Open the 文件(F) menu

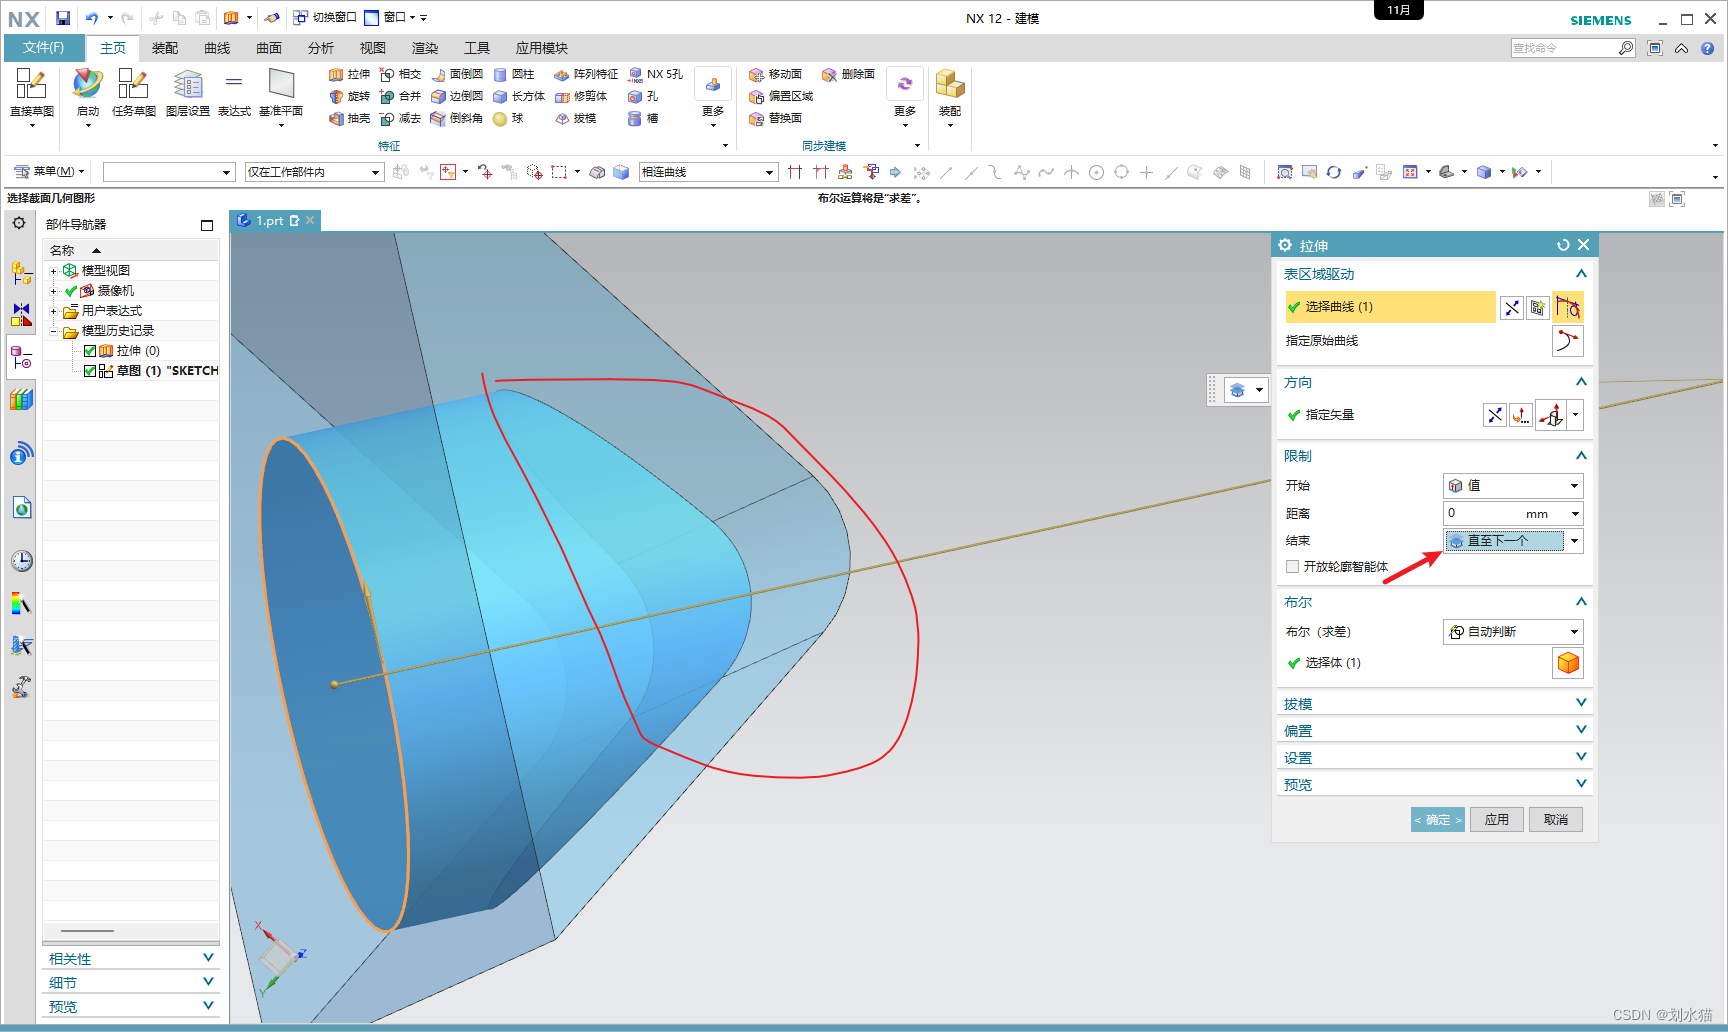(43, 47)
